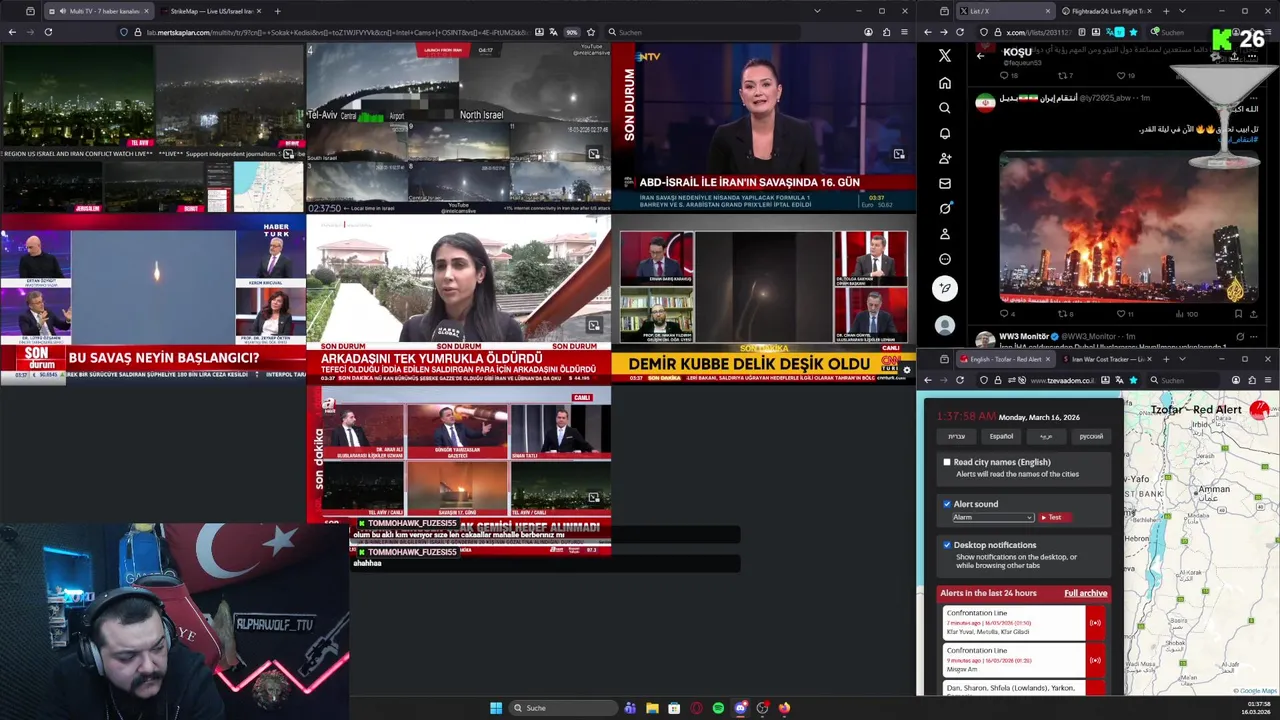This screenshot has height=720, width=1280.
Task: Open Confrontation Line Misgav Am alert
Action: (1013, 660)
